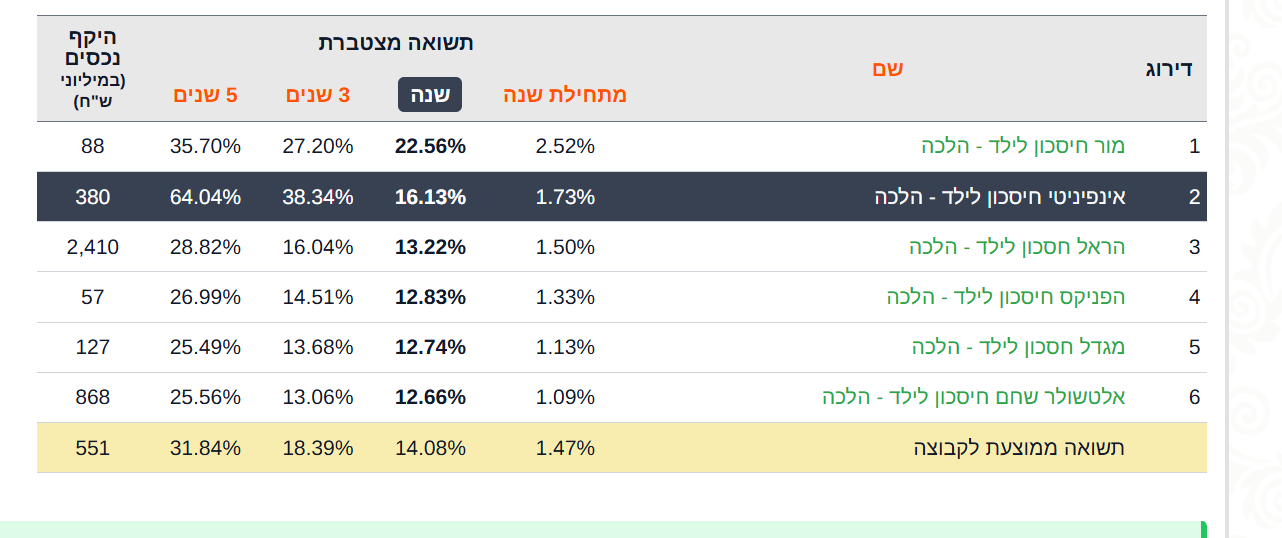Click the 22.56% one-year return value
The height and width of the screenshot is (538, 1282).
(x=430, y=146)
